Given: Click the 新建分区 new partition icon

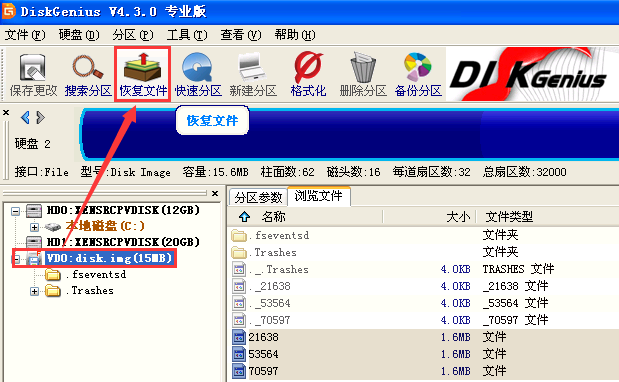Looking at the screenshot, I should [253, 67].
